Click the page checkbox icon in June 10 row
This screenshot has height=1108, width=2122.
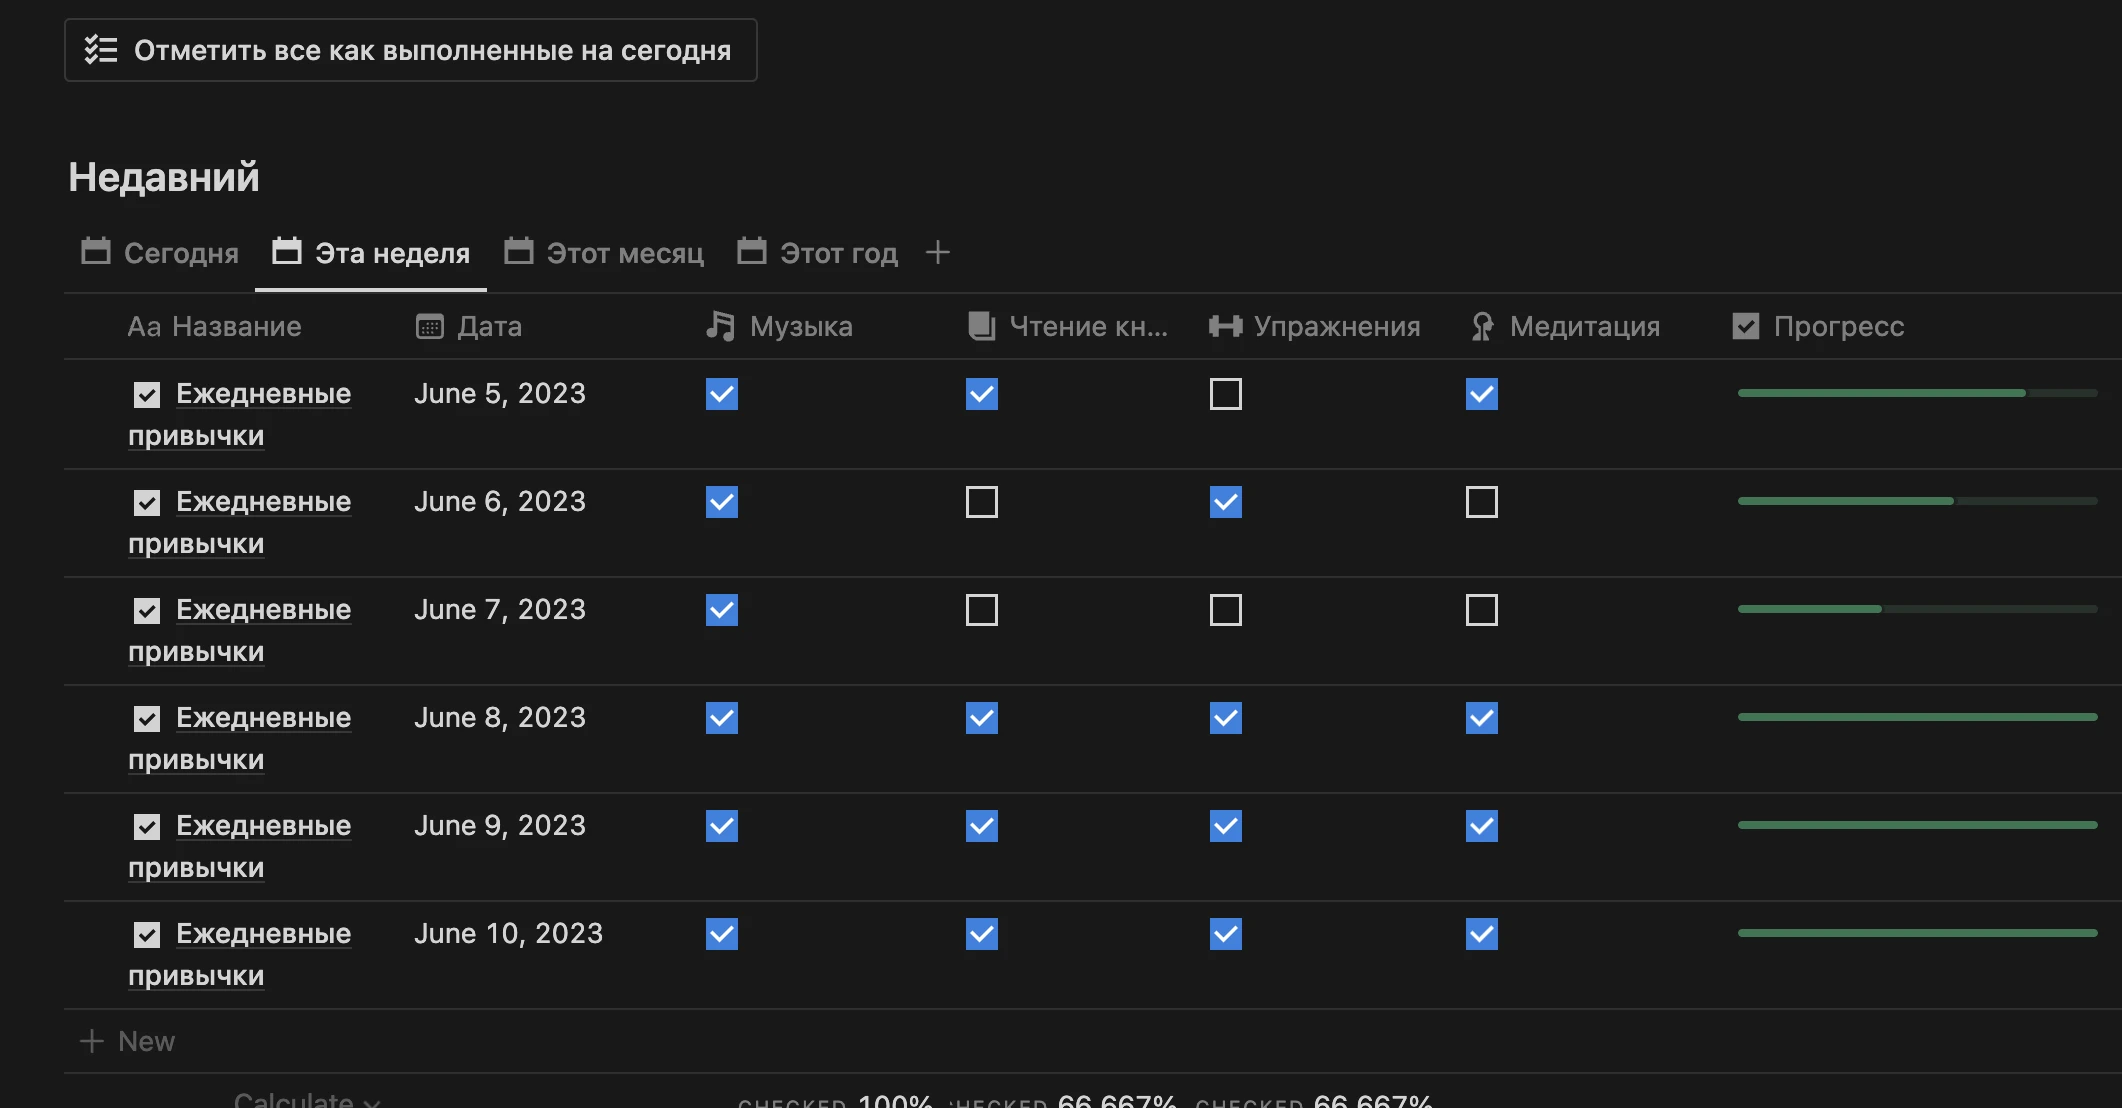pyautogui.click(x=147, y=935)
